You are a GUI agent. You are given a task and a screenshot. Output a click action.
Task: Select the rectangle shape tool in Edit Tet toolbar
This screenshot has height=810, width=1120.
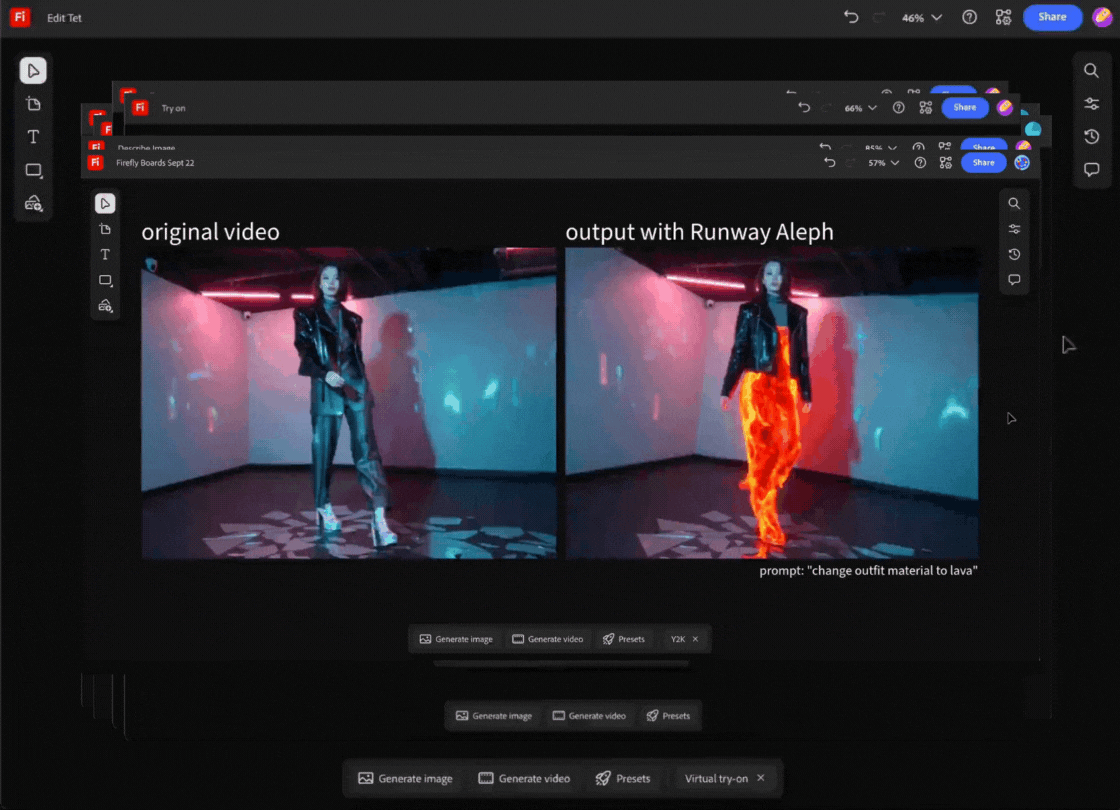coord(33,170)
